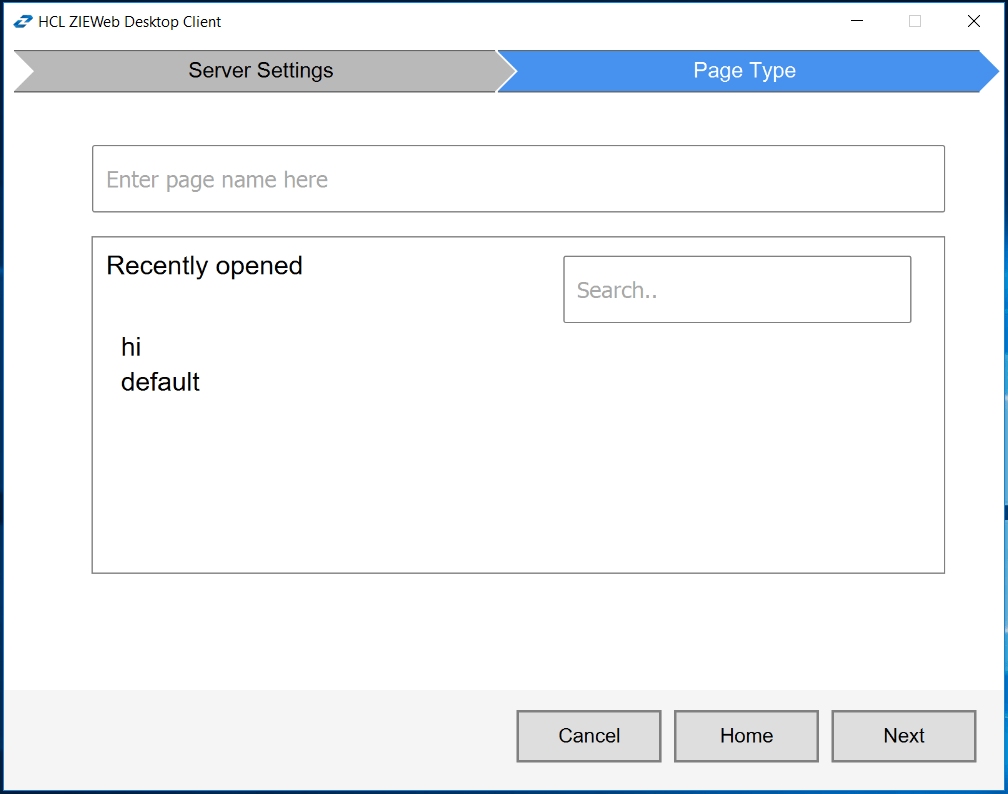Click the Server Settings arrow tail

tap(30, 71)
